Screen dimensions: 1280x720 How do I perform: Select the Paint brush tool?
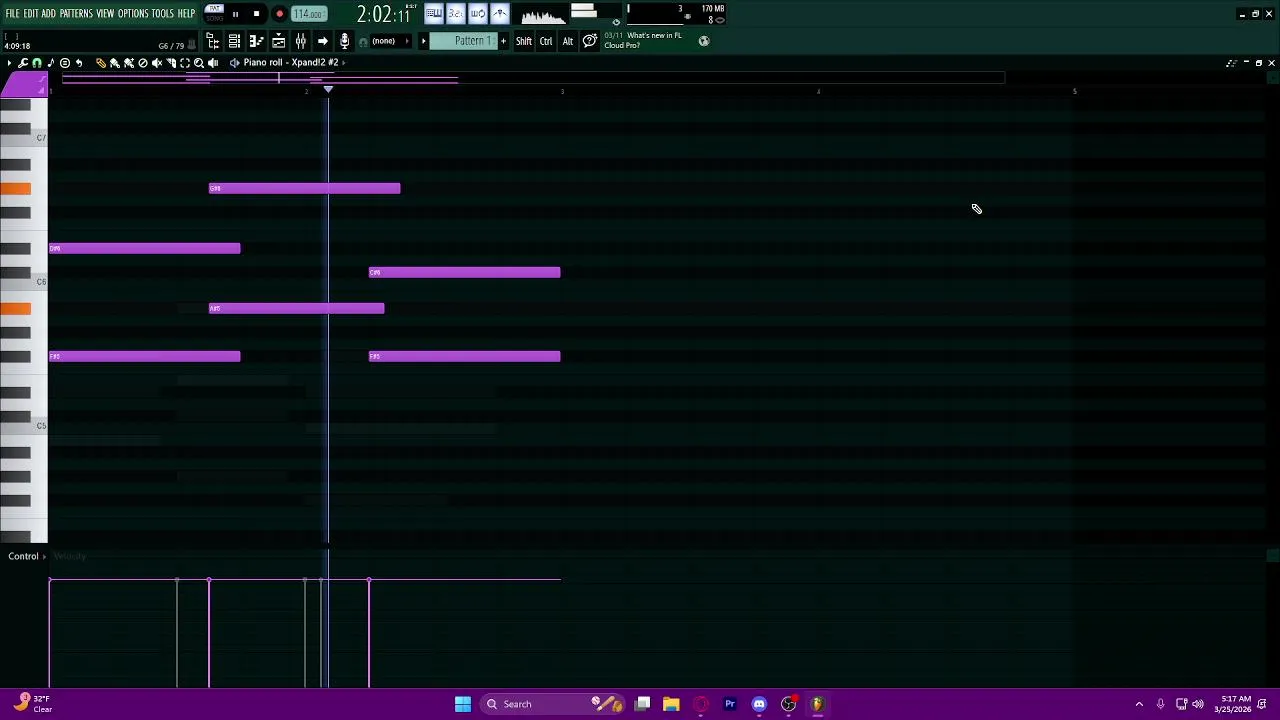[x=115, y=63]
